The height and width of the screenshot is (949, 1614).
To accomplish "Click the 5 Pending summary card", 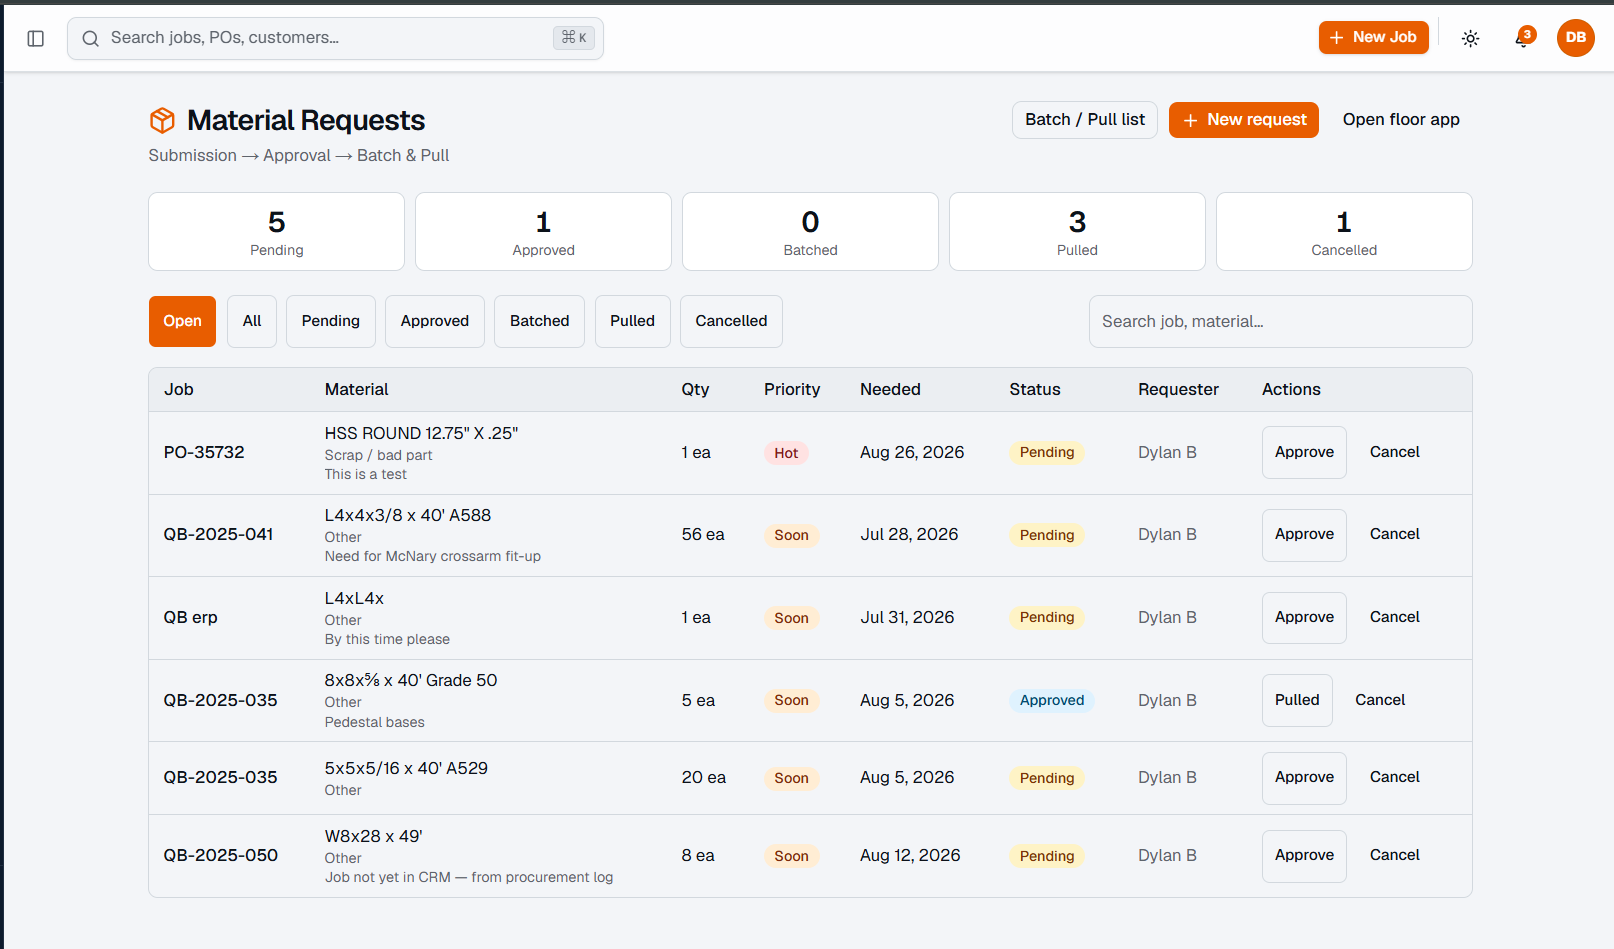I will tap(276, 231).
